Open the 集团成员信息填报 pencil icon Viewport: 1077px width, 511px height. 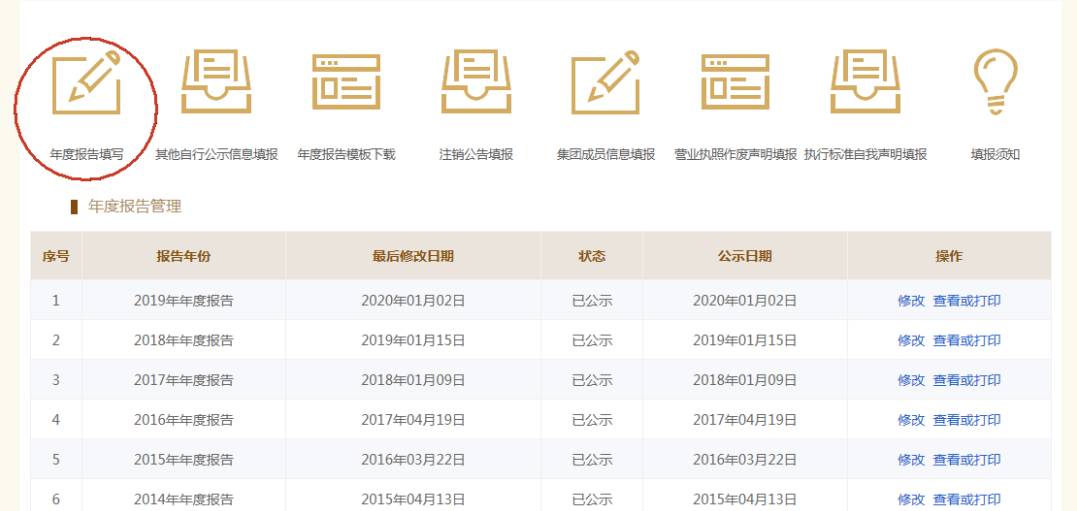coord(605,82)
